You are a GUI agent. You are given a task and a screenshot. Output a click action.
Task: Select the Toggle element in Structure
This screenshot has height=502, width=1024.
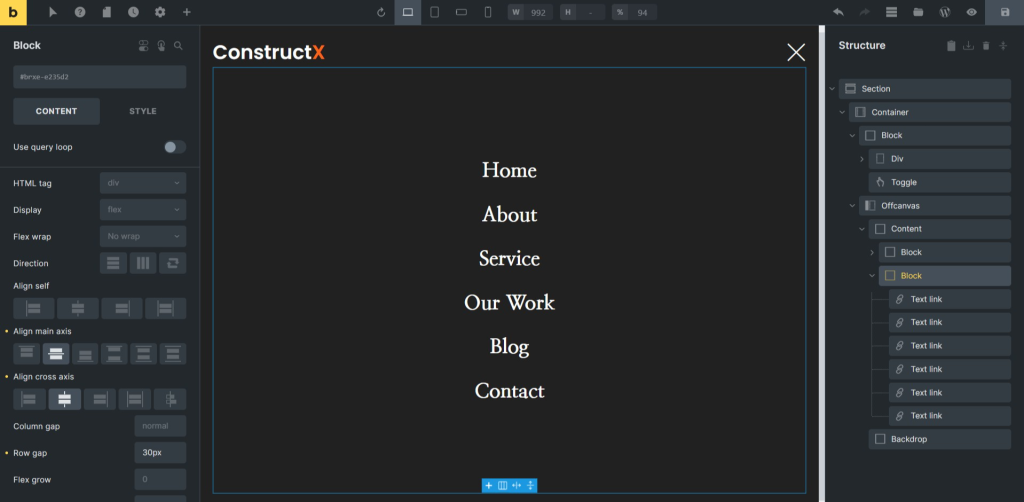click(940, 182)
